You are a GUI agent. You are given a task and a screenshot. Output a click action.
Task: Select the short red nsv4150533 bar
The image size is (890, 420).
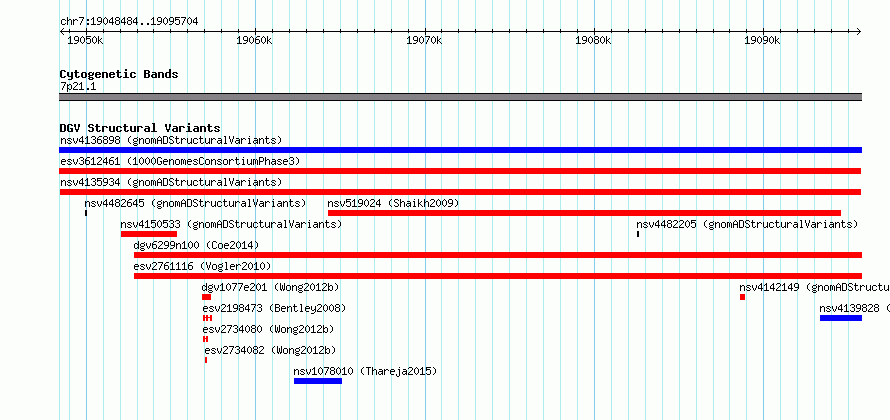149,234
